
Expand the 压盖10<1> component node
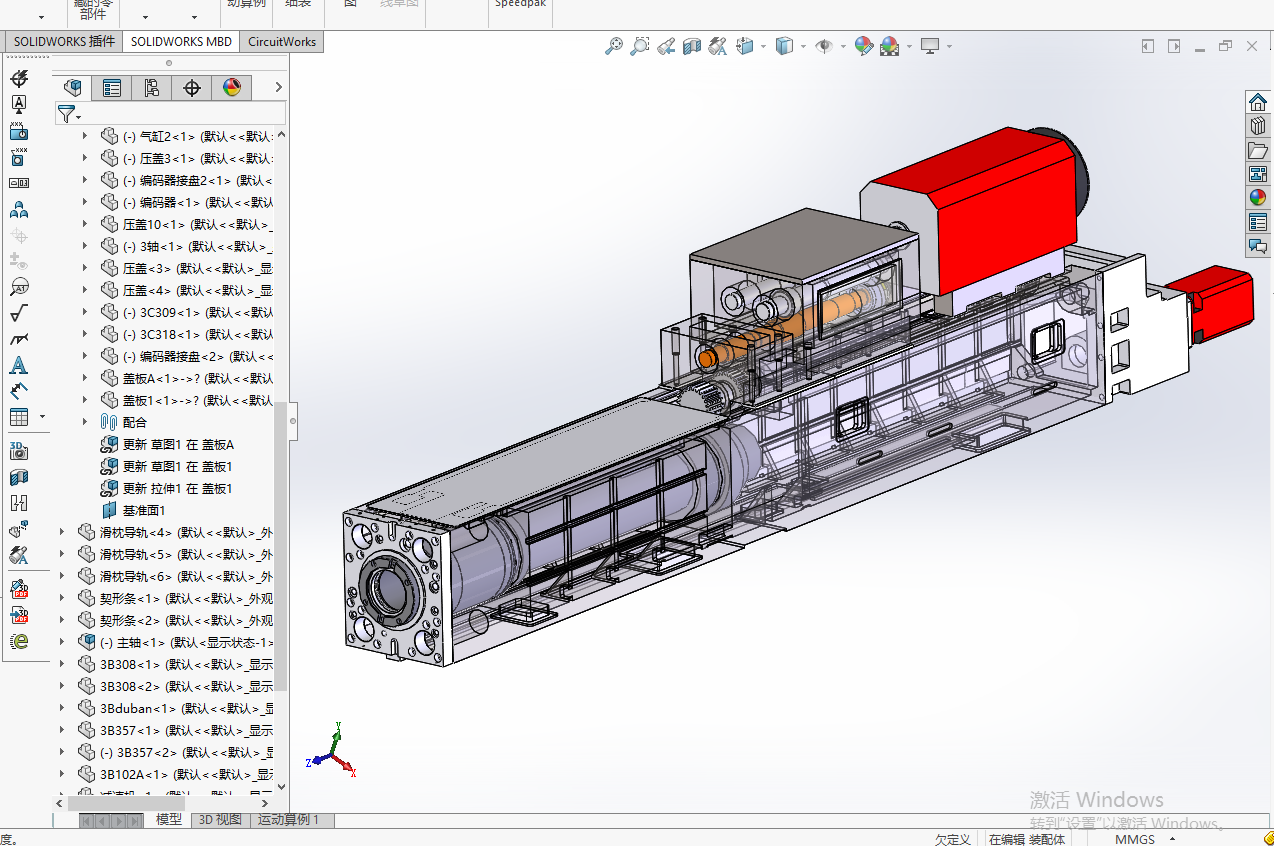click(85, 224)
